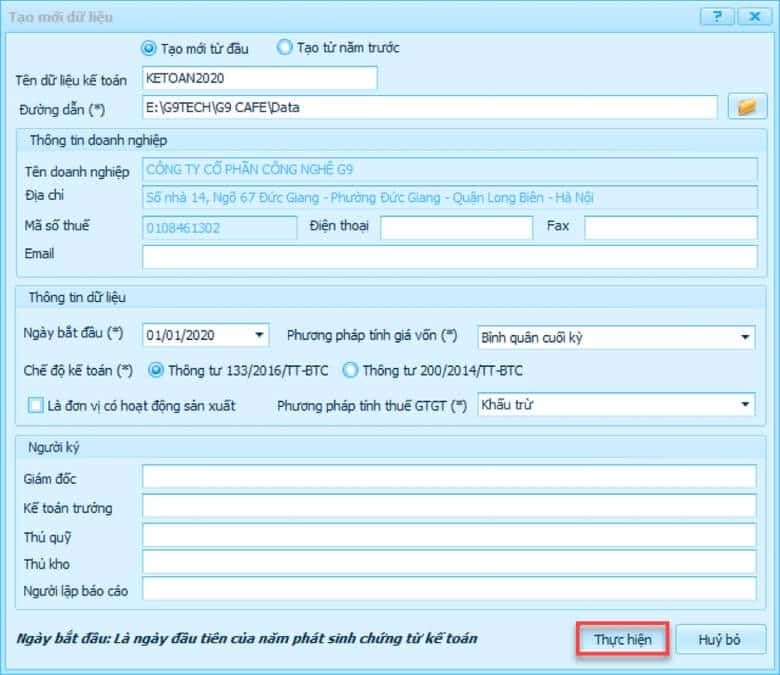Click the Tên doanh nghiệp field
The height and width of the screenshot is (675, 780).
point(450,170)
